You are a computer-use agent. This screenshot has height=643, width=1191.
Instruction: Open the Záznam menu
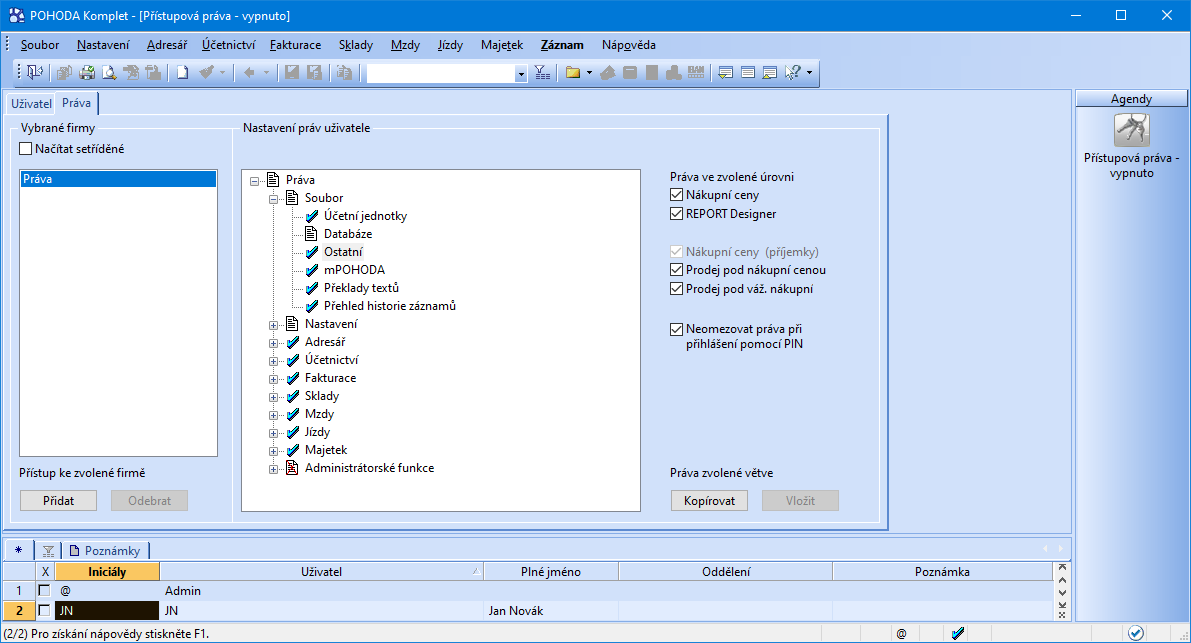point(562,45)
